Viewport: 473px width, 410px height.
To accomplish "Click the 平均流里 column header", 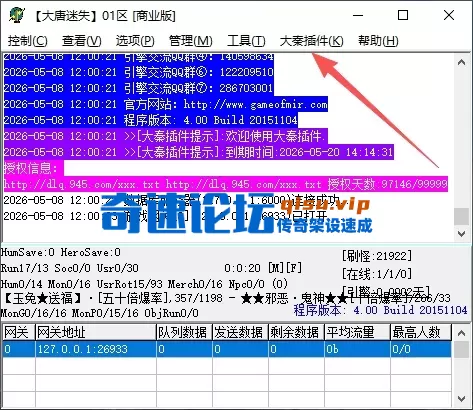I will tap(357, 332).
